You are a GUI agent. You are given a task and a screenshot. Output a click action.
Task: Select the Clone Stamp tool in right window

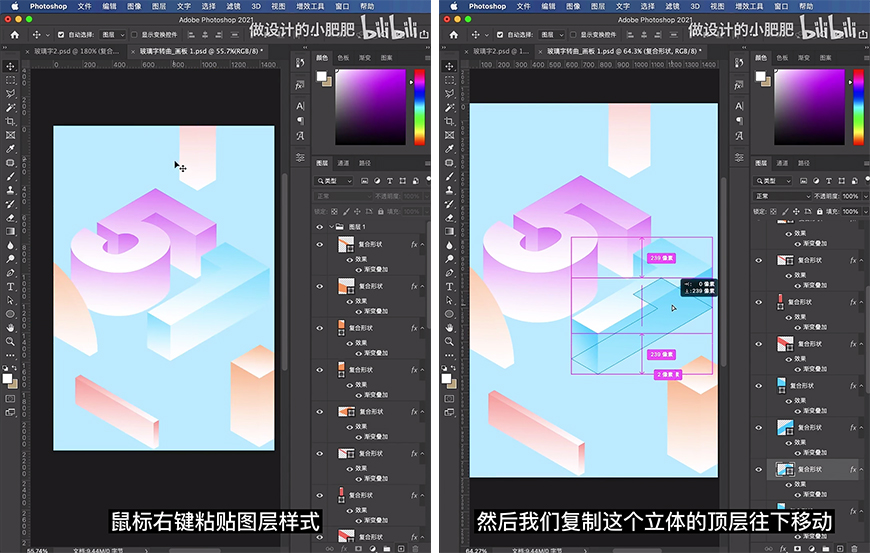[449, 190]
